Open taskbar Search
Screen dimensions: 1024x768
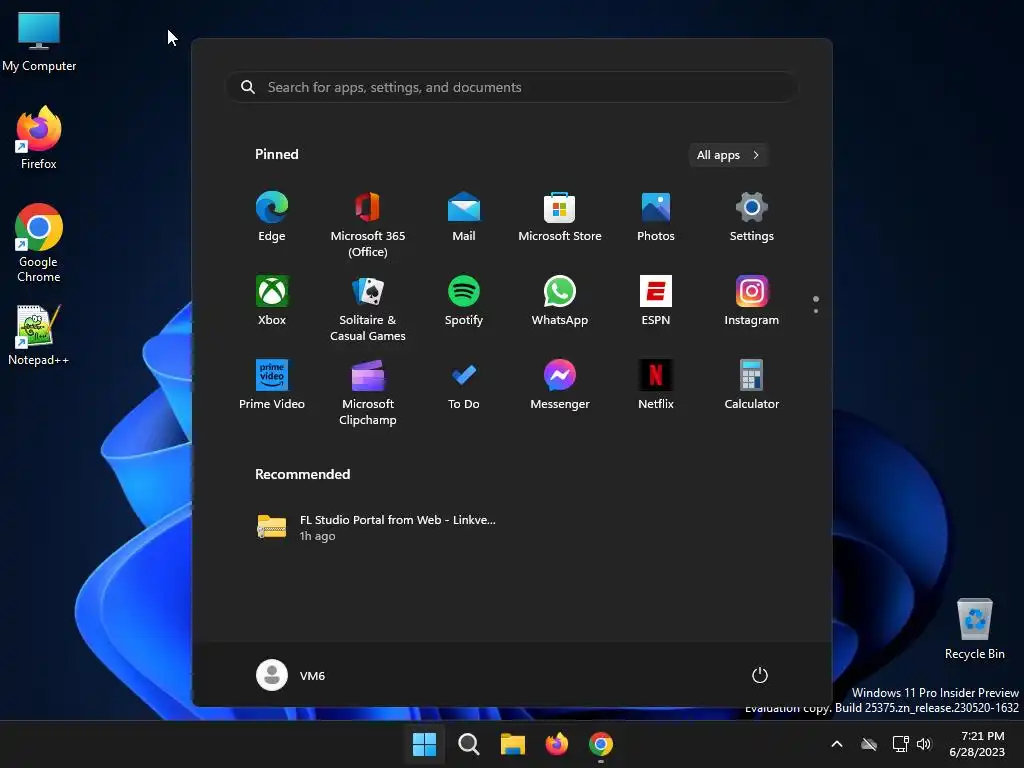pos(468,744)
